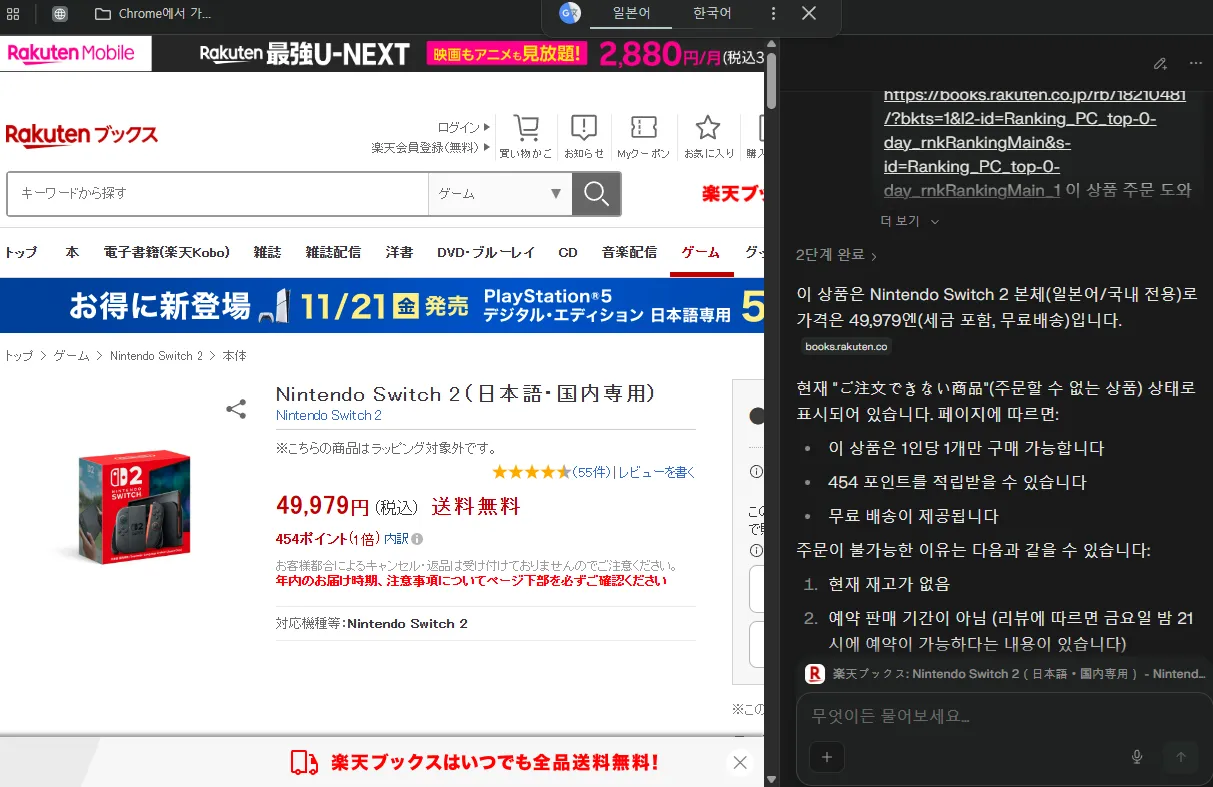Open the トップ navigation tab

click(21, 252)
